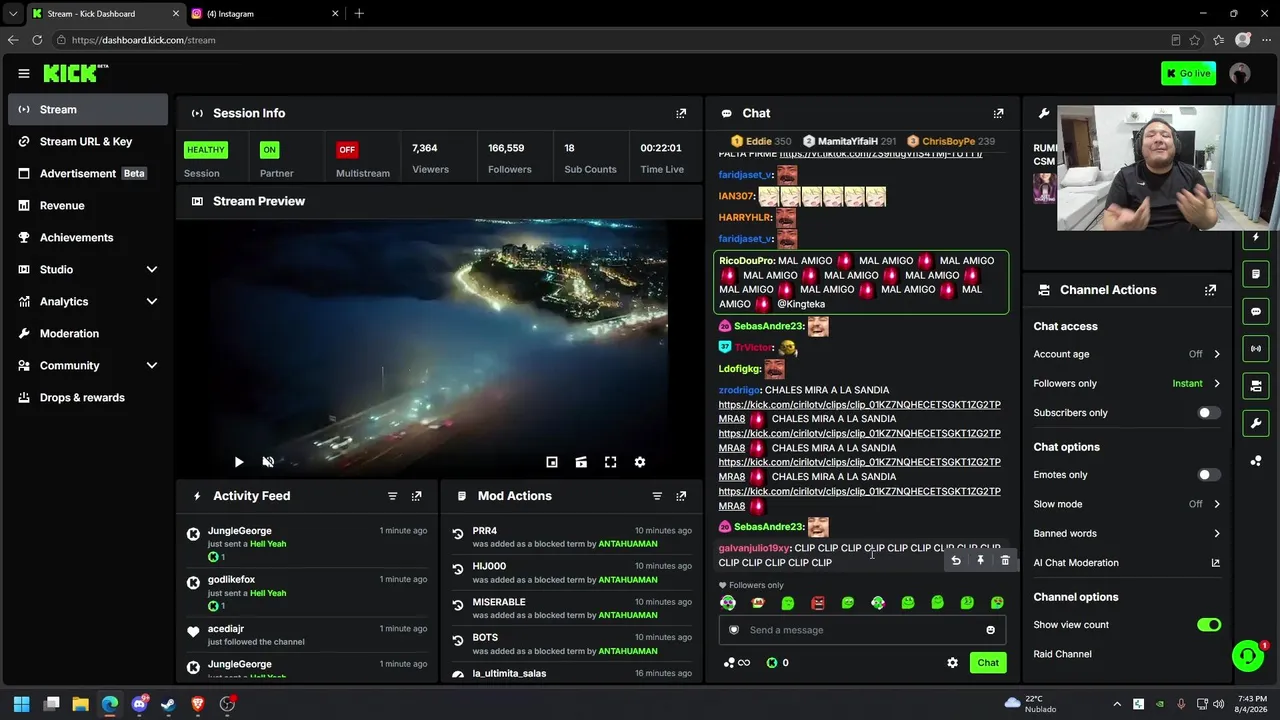Open Mod Actions filter options
1280x720 pixels.
click(x=657, y=496)
